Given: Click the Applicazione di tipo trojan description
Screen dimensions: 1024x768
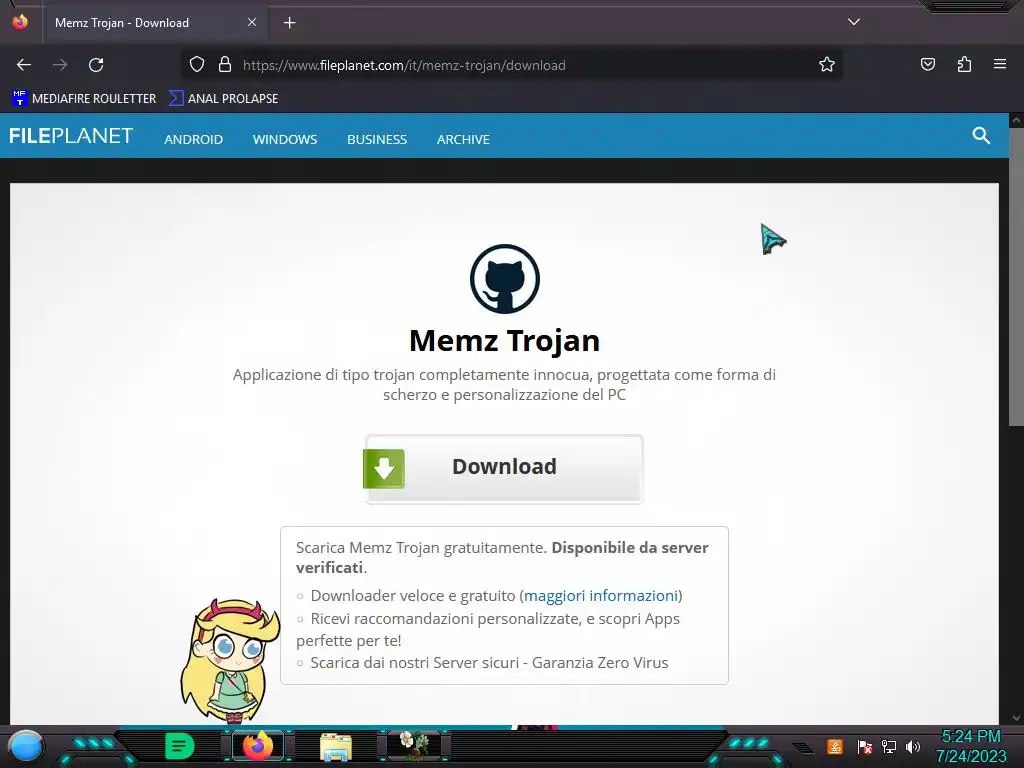Looking at the screenshot, I should coord(504,385).
